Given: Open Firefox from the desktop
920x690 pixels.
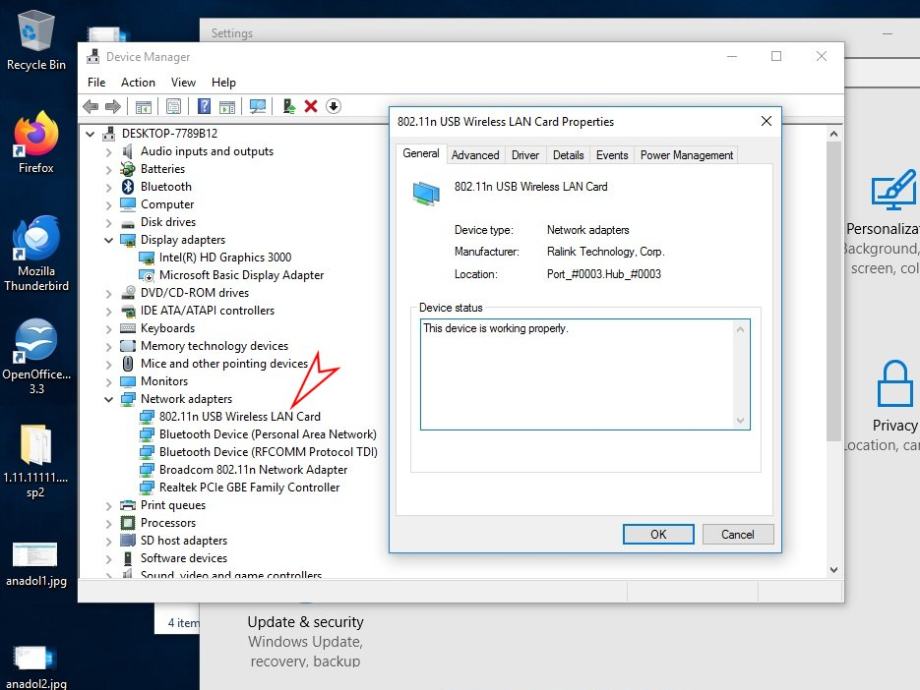Looking at the screenshot, I should pos(36,141).
